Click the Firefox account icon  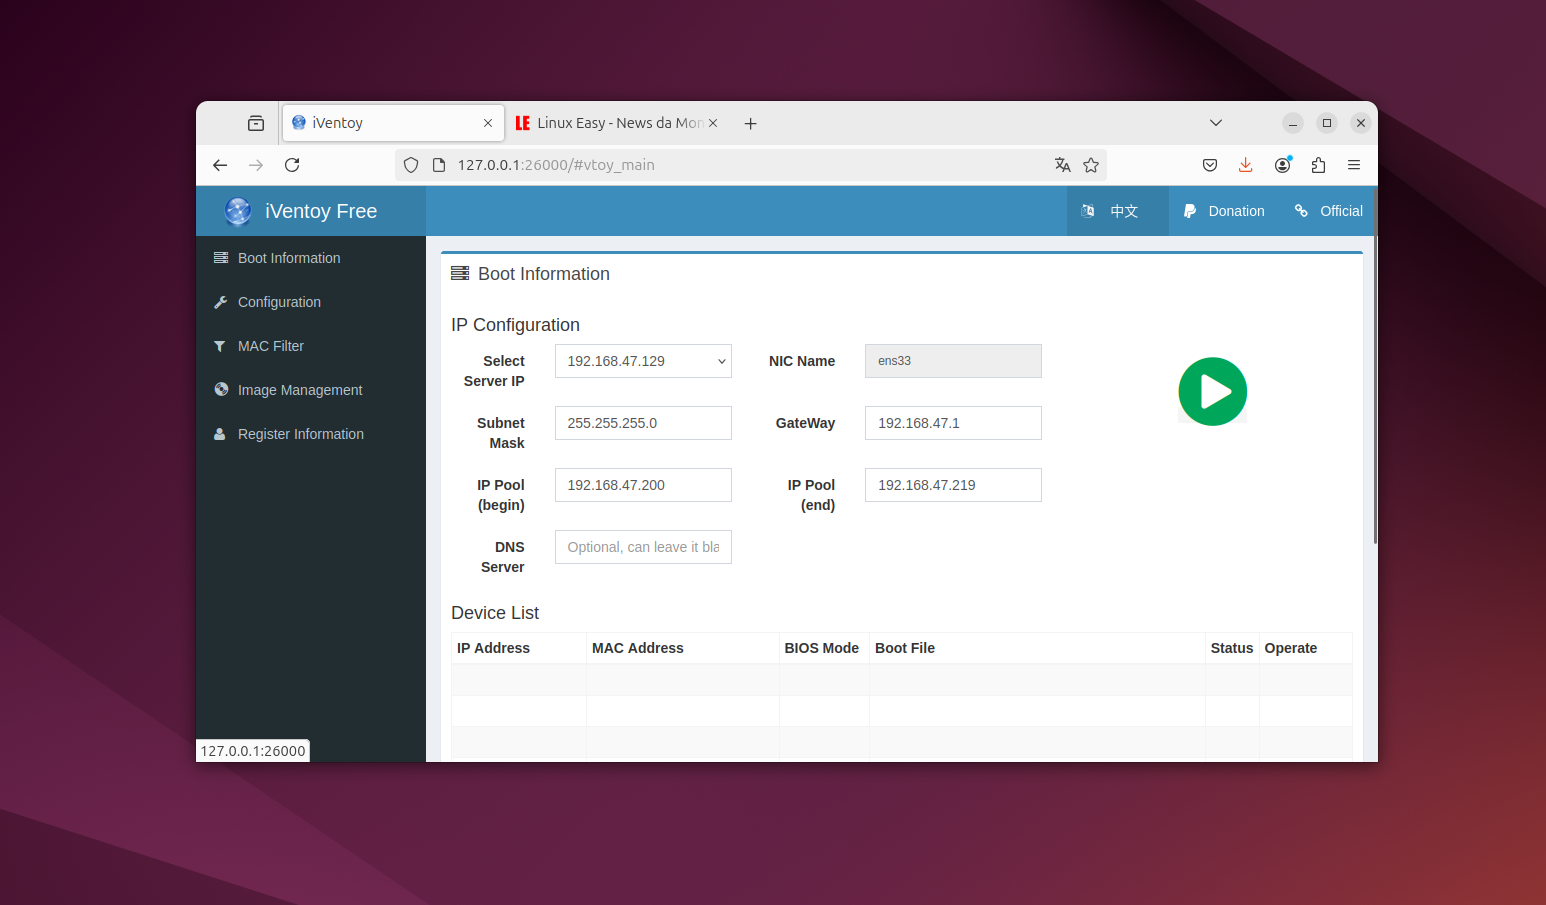(x=1282, y=165)
